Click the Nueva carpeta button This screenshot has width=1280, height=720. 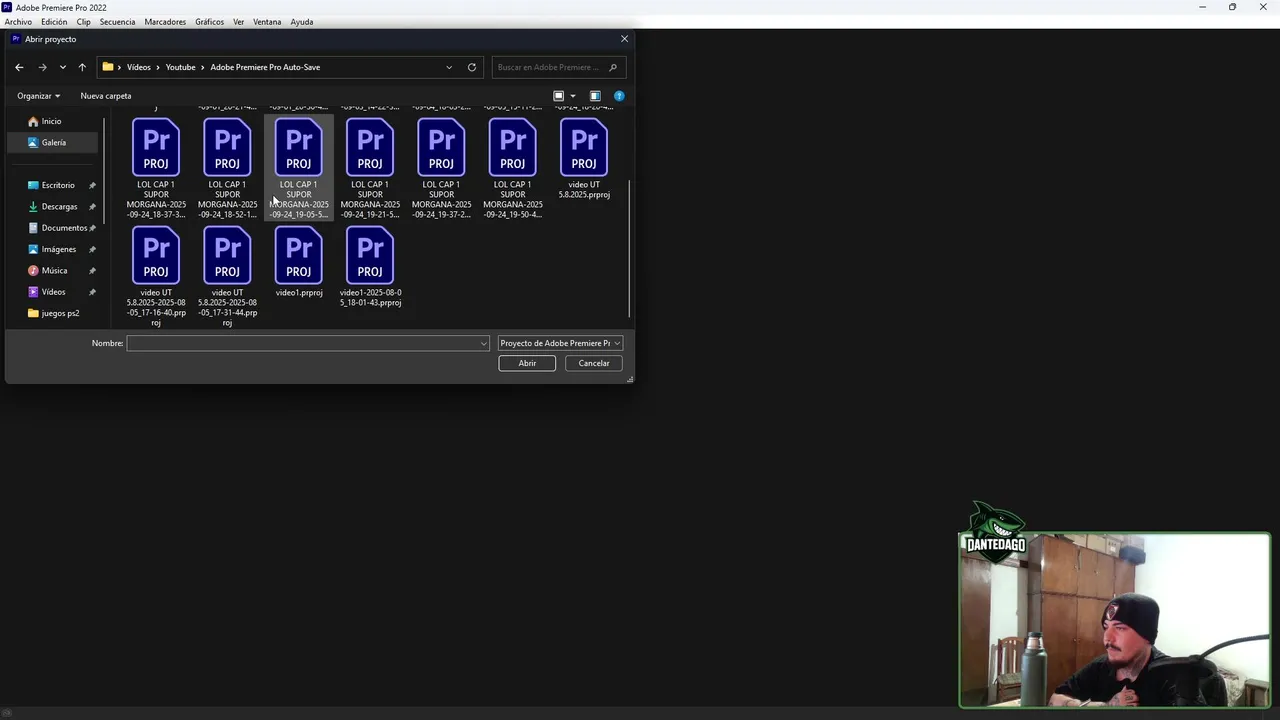[x=106, y=96]
